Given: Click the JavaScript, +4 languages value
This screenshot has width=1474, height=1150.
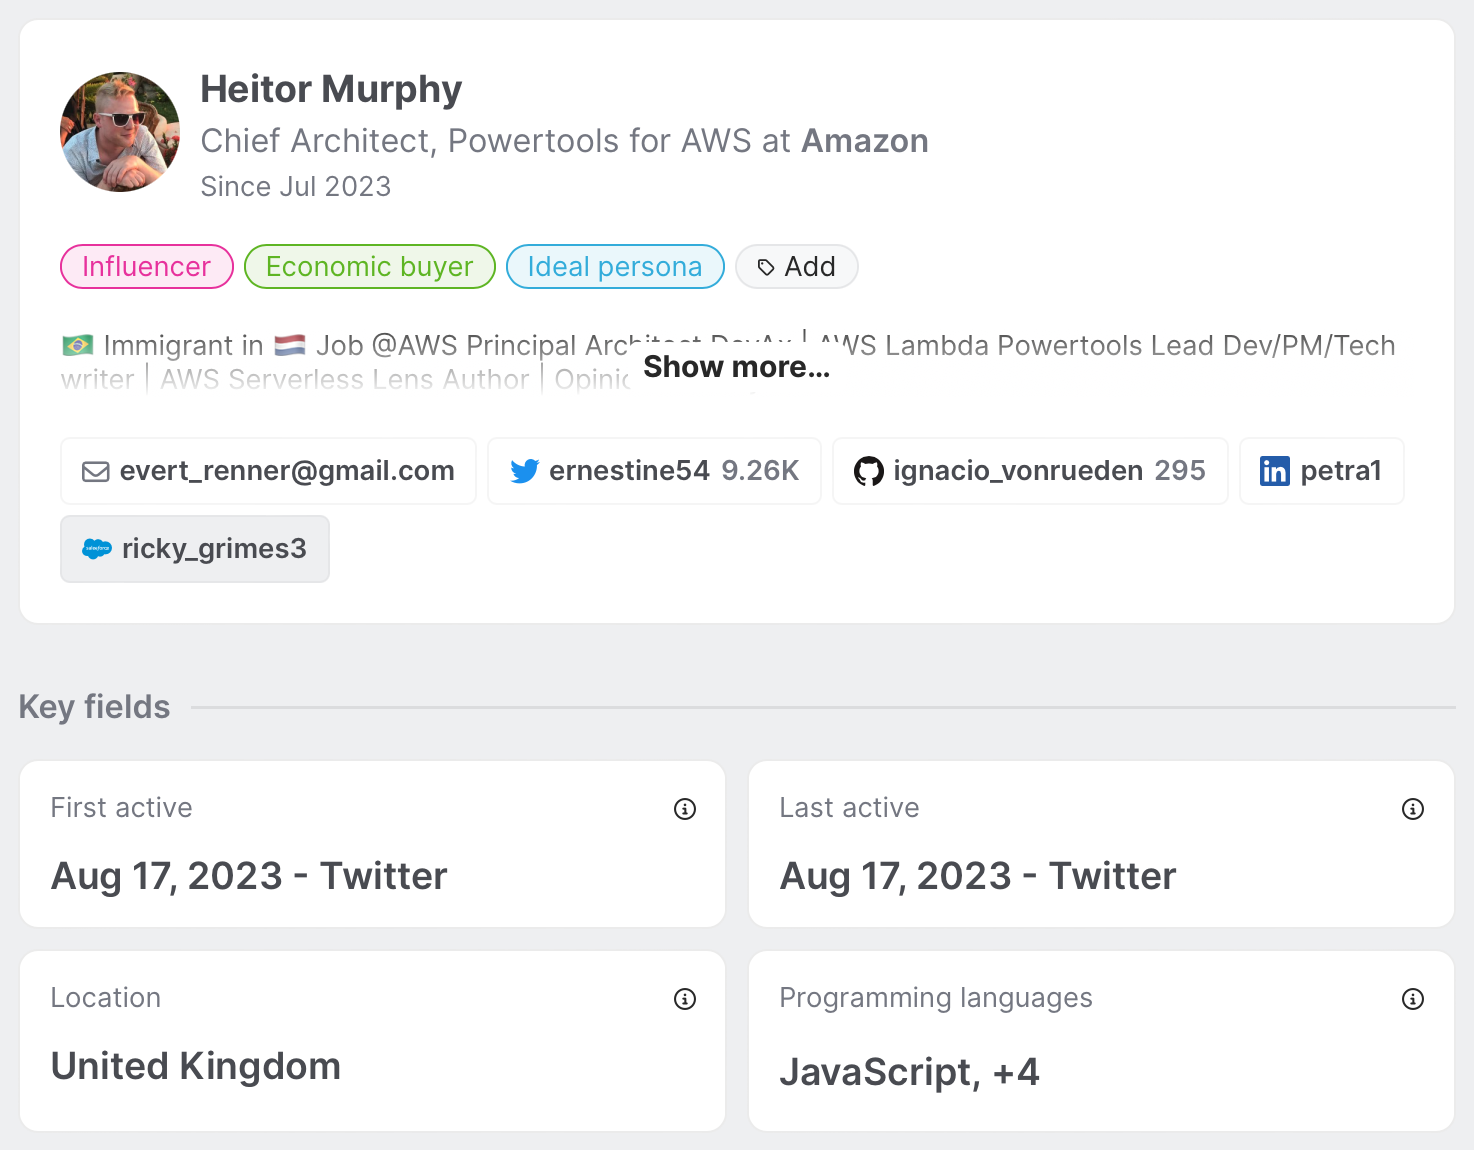Looking at the screenshot, I should (909, 1072).
